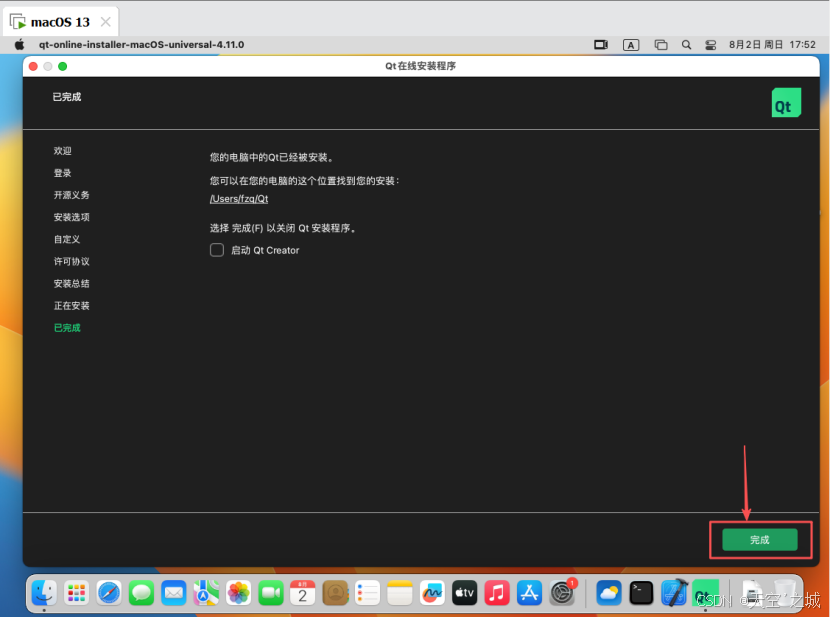Select the 自定义 step in the sidebar
The image size is (830, 617).
[x=67, y=239]
